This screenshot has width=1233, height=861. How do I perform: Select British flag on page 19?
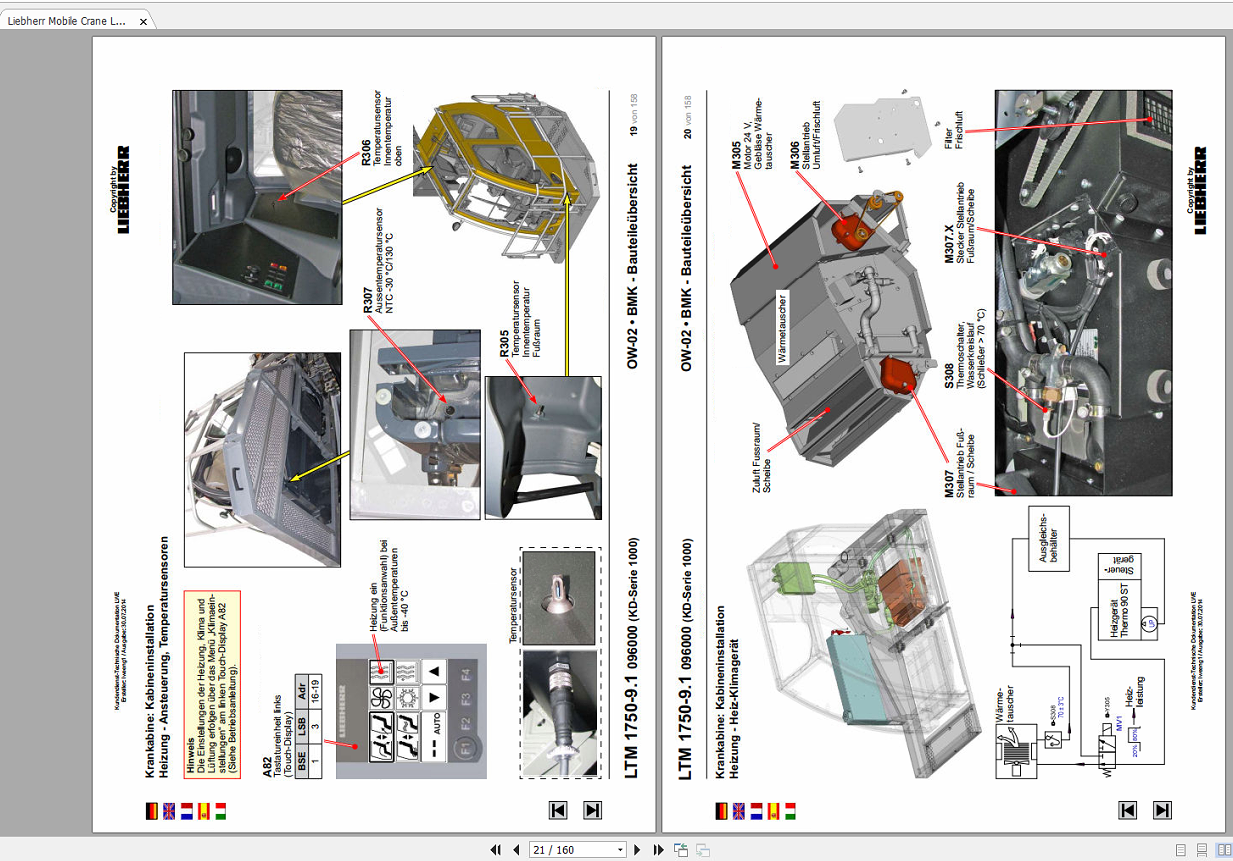[169, 810]
